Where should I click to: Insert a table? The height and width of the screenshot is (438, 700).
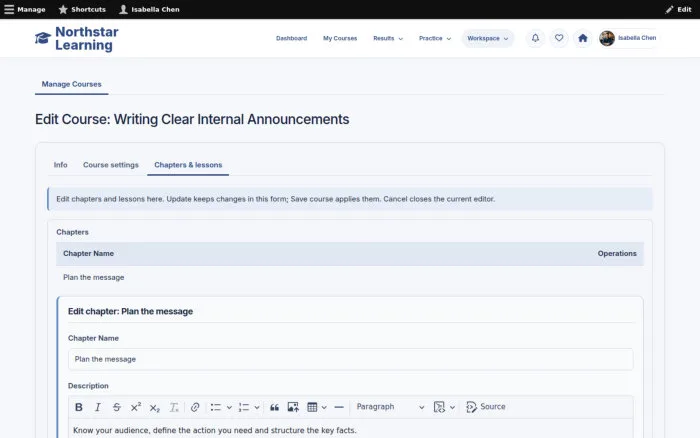[312, 407]
